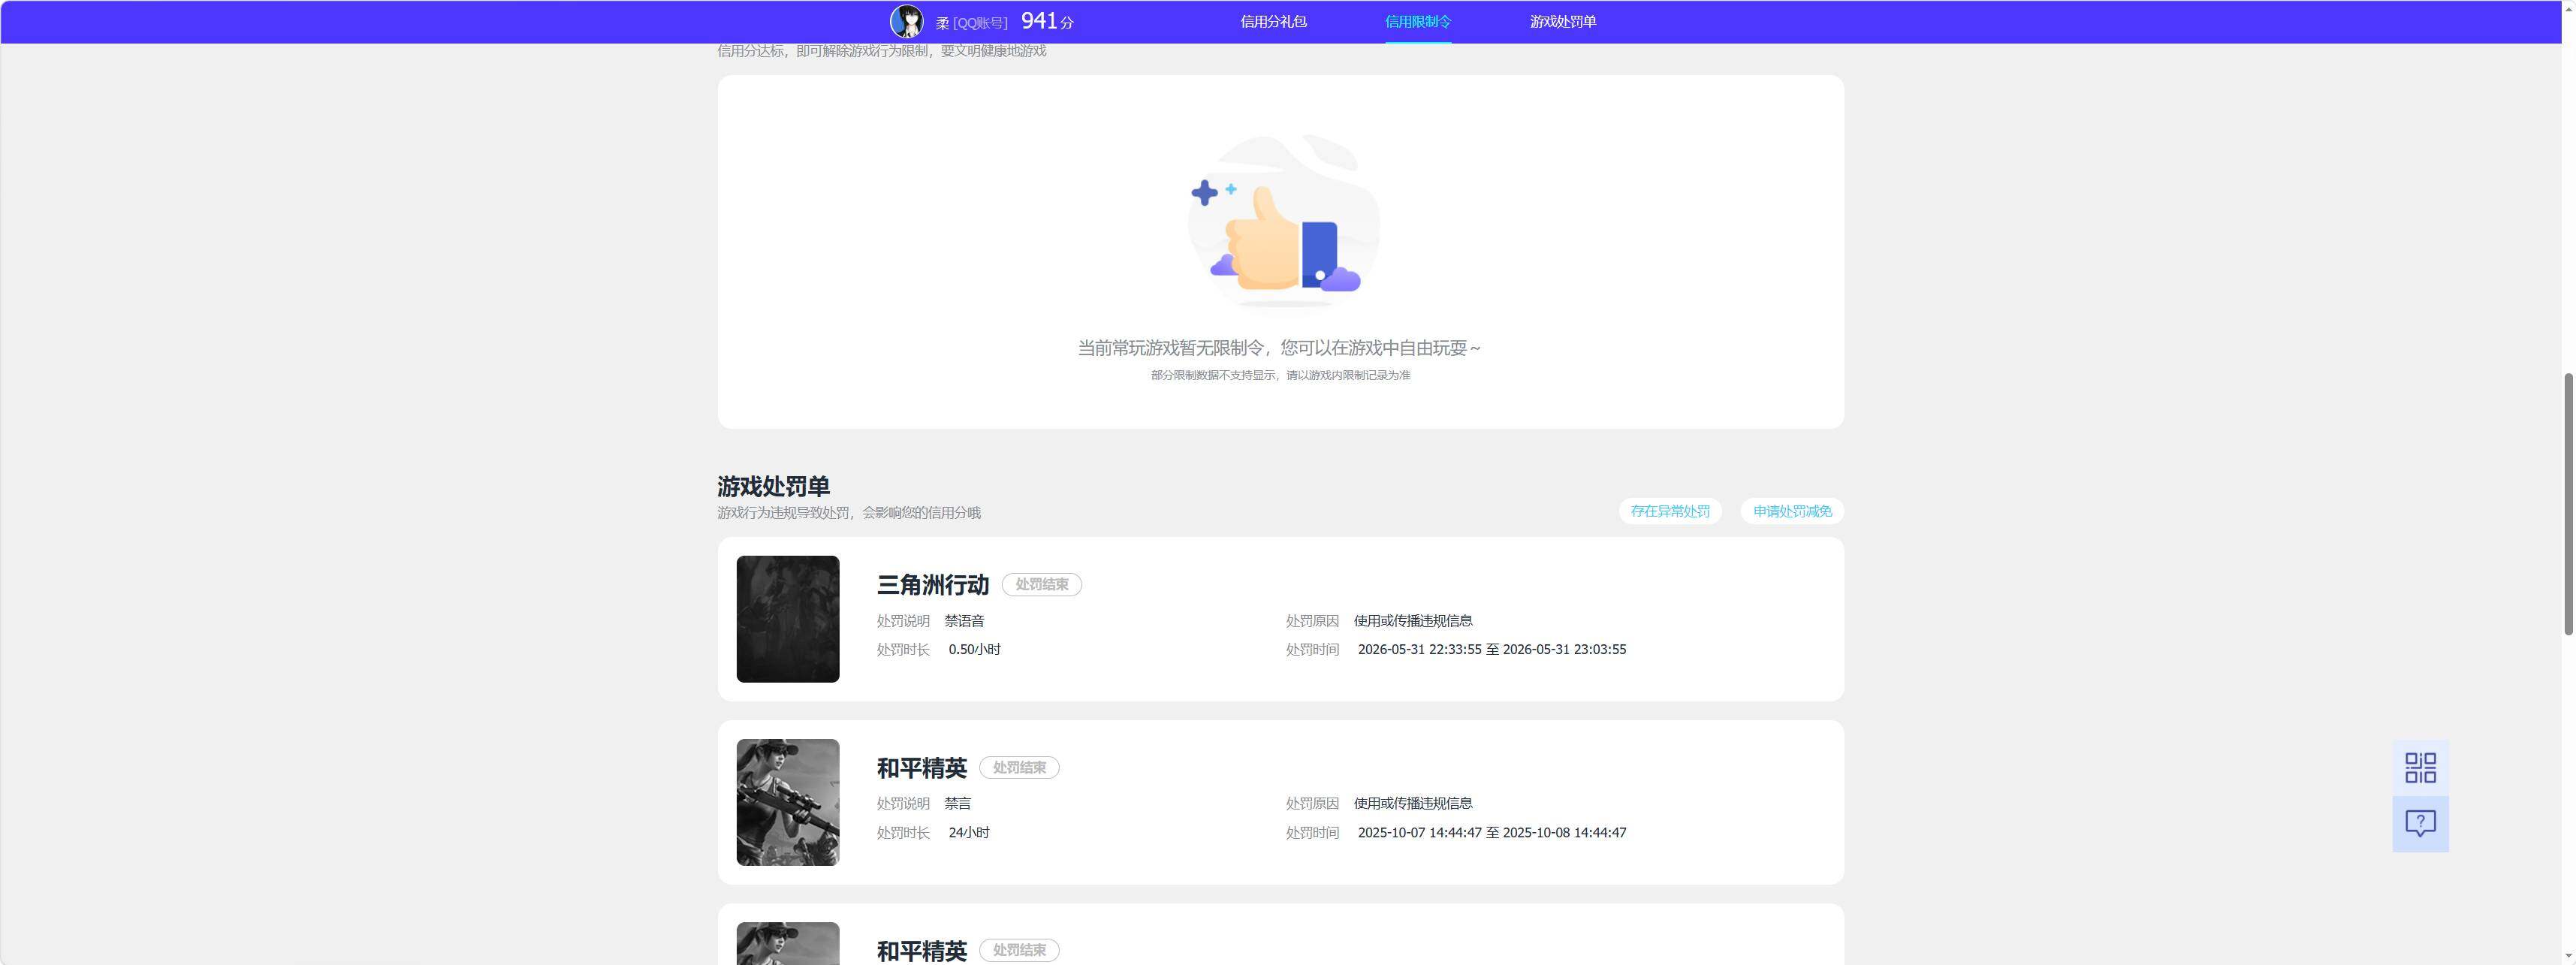Open the help feedback floating icon
The image size is (2576, 965).
[2420, 824]
